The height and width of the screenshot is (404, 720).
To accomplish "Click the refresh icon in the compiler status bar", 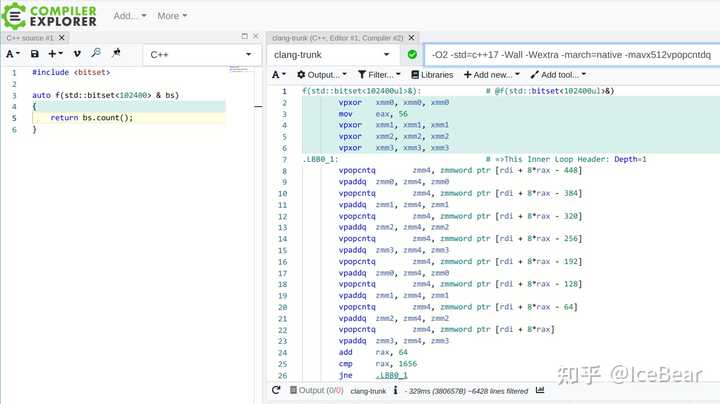I will [276, 391].
